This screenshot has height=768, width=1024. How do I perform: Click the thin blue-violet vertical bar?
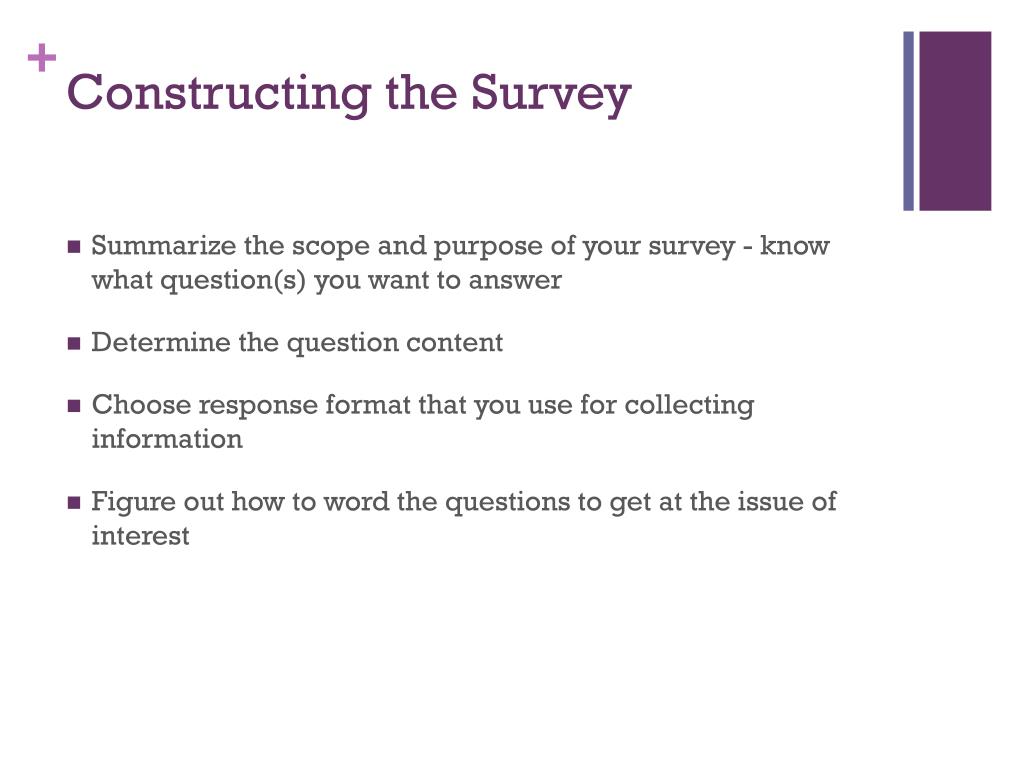pos(909,121)
